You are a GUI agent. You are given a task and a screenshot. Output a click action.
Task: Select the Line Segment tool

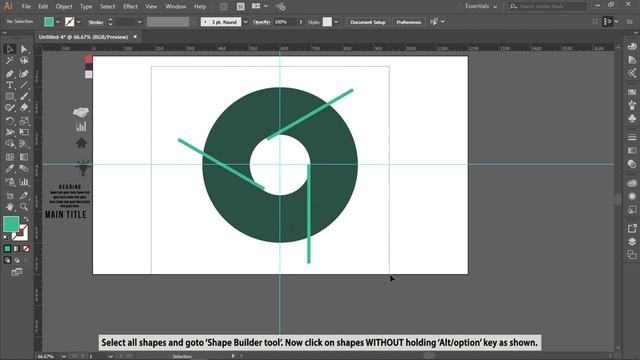pyautogui.click(x=24, y=85)
